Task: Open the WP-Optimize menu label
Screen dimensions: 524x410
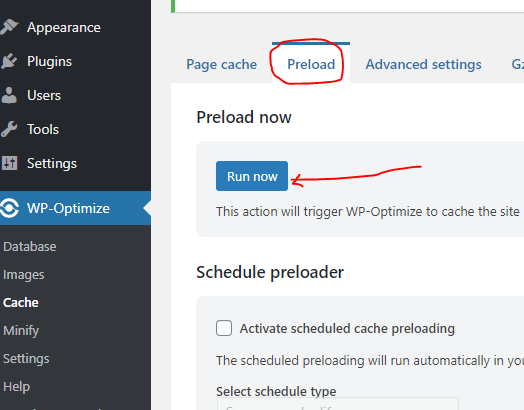Action: click(x=69, y=208)
